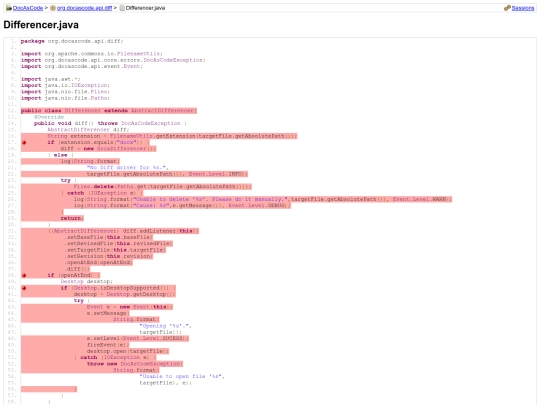This screenshot has width=540, height=405.
Task: Click the red branch diamond on line 38
Action: click(x=24, y=275)
